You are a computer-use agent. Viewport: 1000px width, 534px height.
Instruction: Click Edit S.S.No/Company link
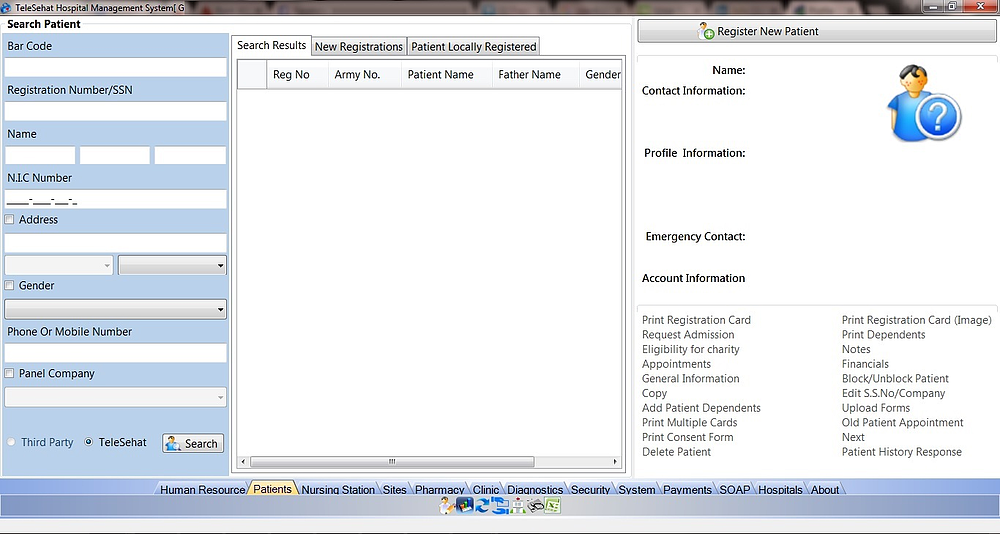point(893,394)
